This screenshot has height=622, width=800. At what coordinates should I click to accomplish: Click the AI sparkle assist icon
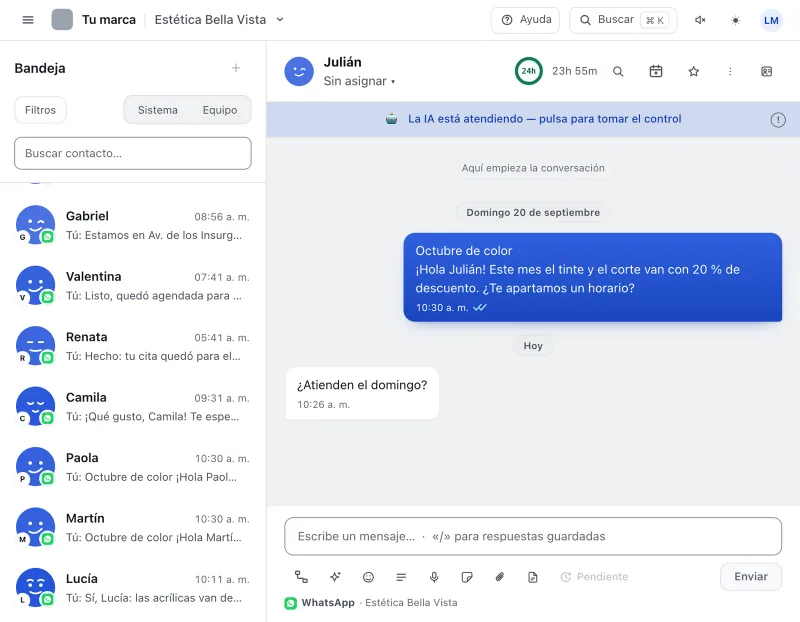(x=335, y=577)
